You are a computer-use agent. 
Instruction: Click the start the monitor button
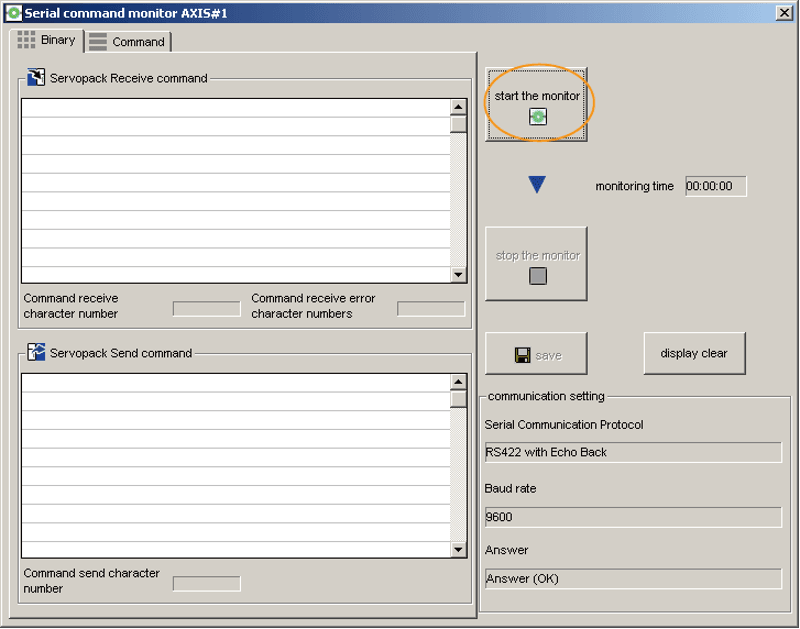(x=537, y=105)
